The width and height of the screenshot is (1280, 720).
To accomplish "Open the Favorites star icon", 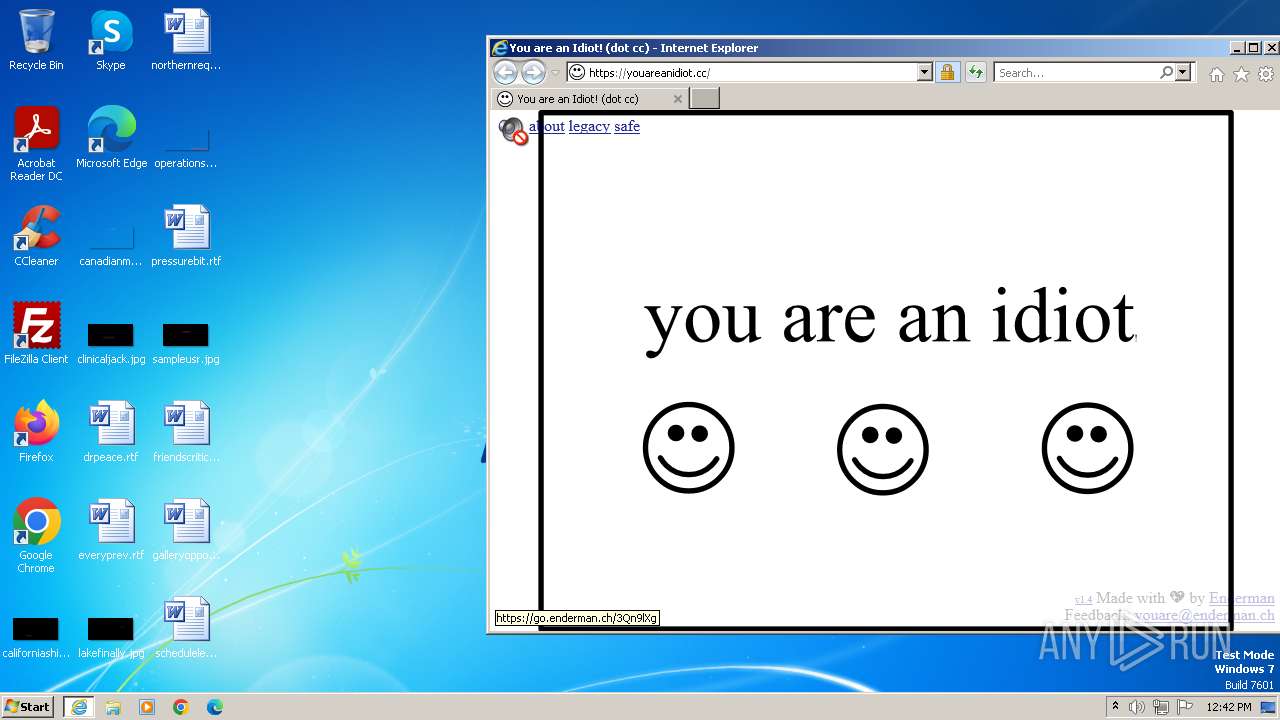I will pyautogui.click(x=1241, y=74).
